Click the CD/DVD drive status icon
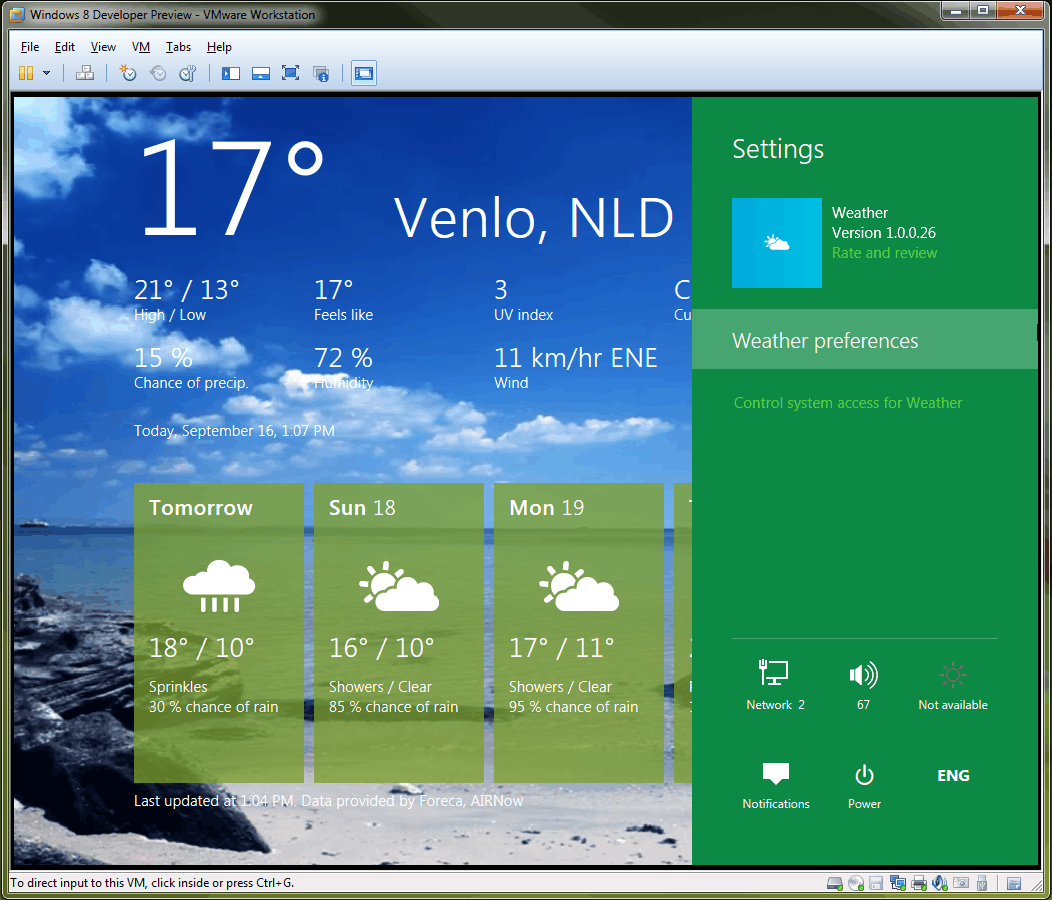 point(856,883)
